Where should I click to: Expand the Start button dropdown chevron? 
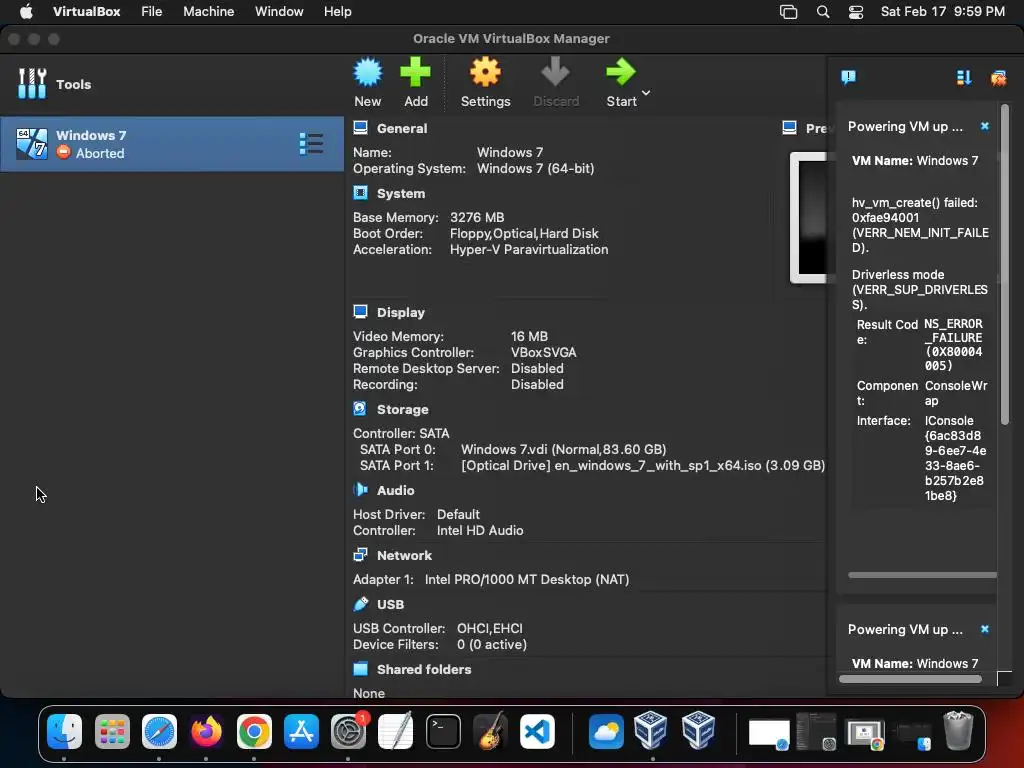[x=646, y=93]
